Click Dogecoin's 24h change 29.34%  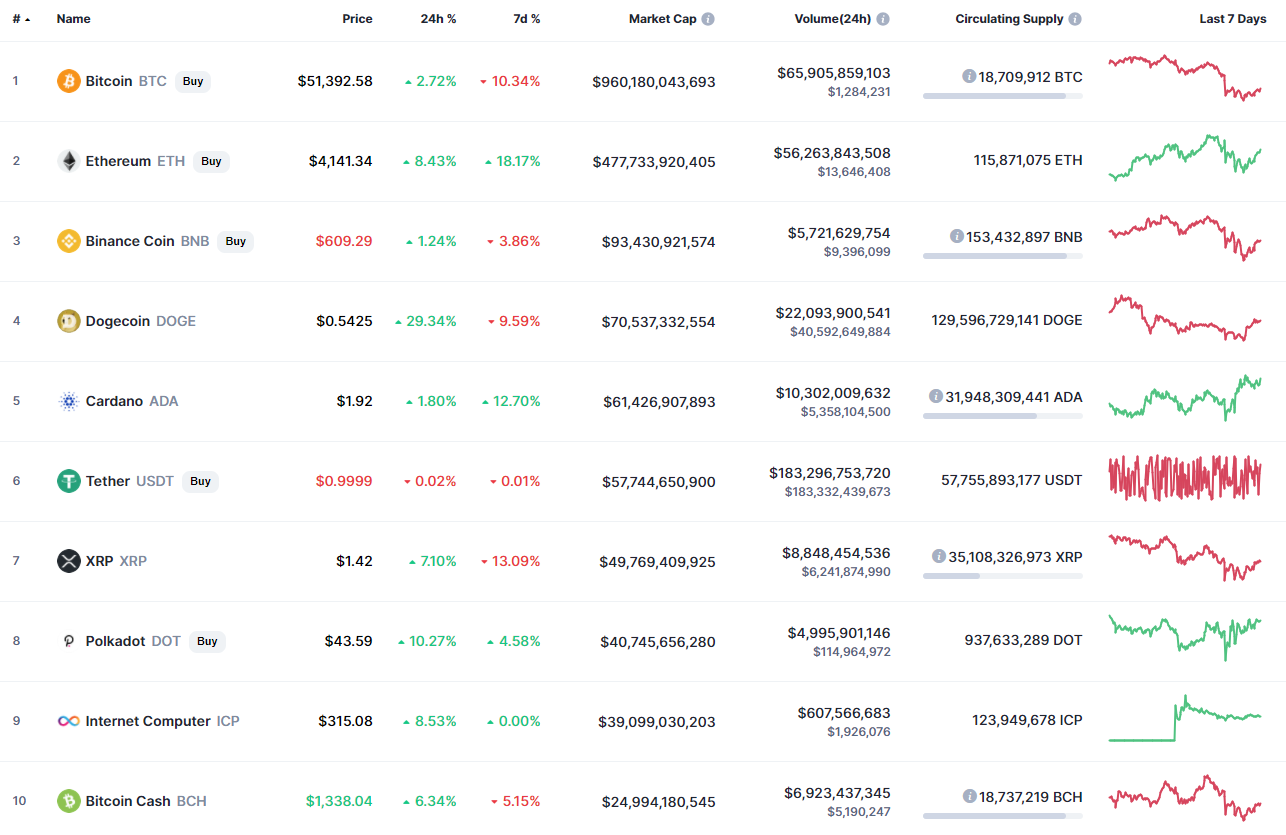click(x=426, y=321)
